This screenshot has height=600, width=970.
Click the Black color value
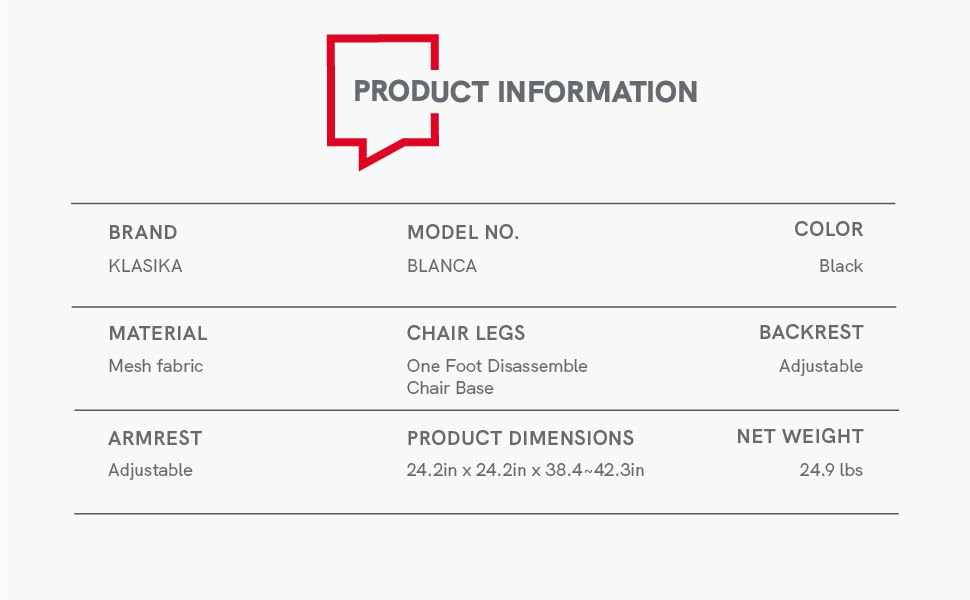point(841,266)
